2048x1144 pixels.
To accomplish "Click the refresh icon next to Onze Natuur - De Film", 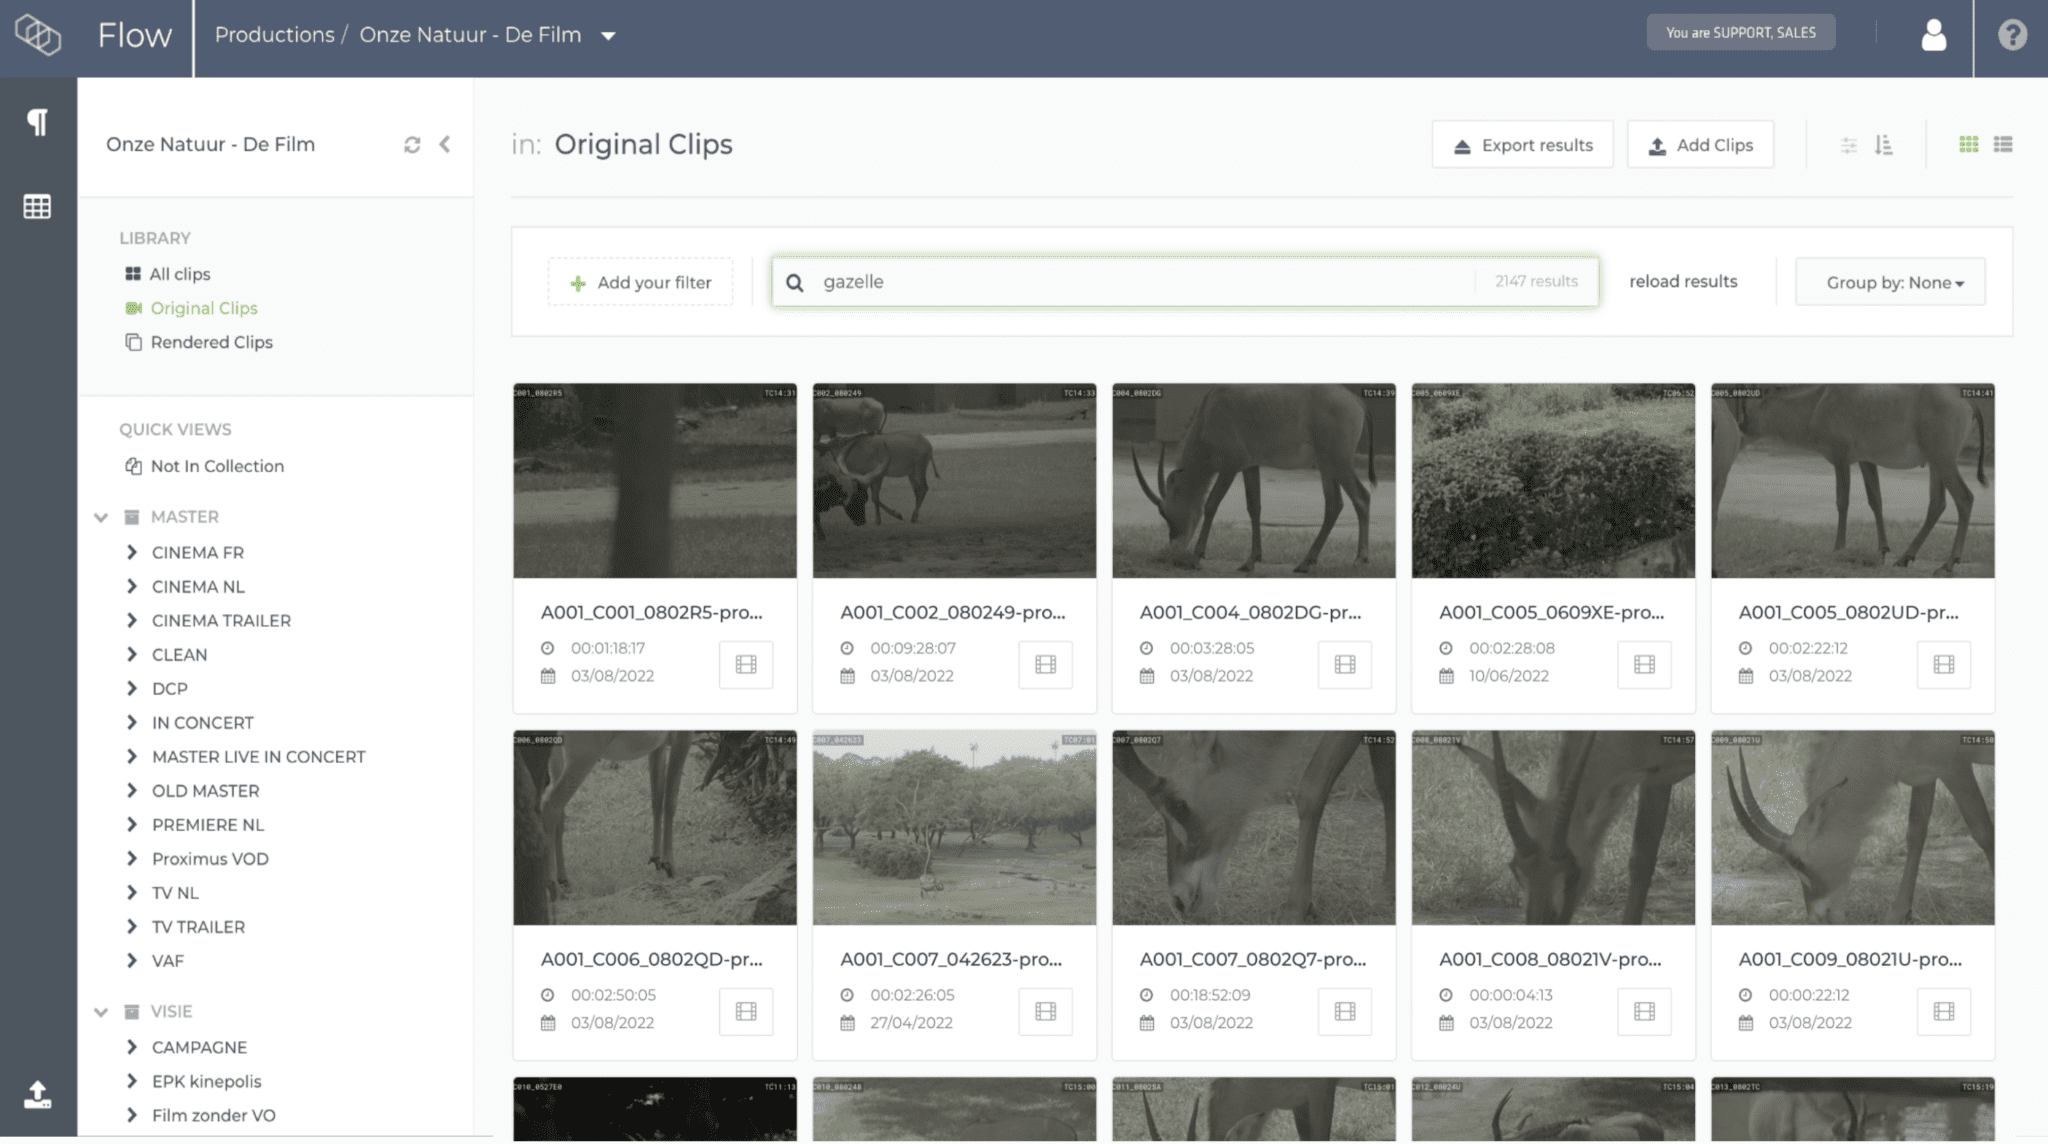I will pyautogui.click(x=411, y=144).
